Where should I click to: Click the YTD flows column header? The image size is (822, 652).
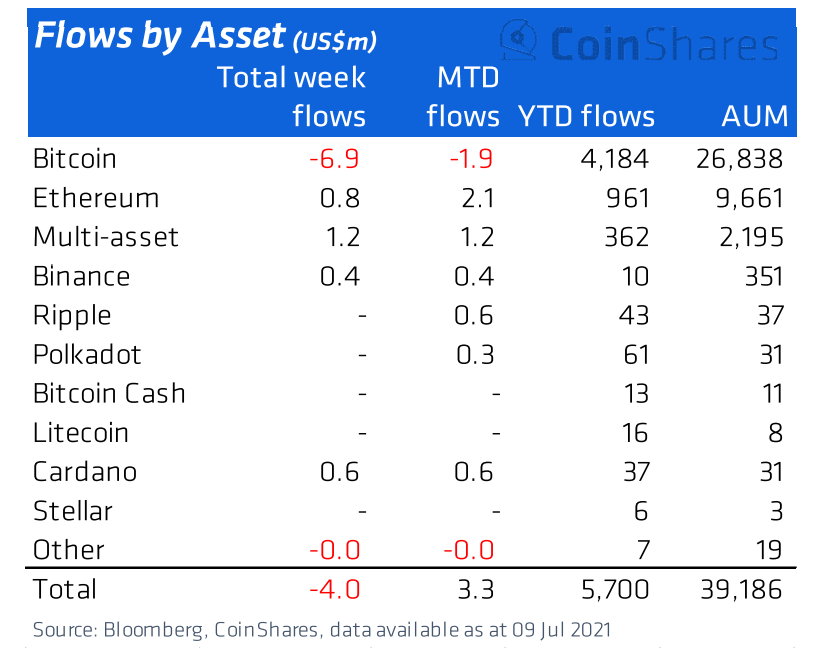586,116
